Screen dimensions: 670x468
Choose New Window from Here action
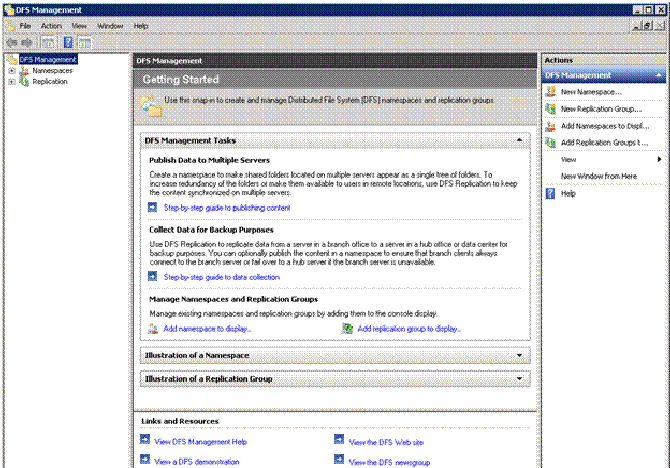tap(599, 176)
